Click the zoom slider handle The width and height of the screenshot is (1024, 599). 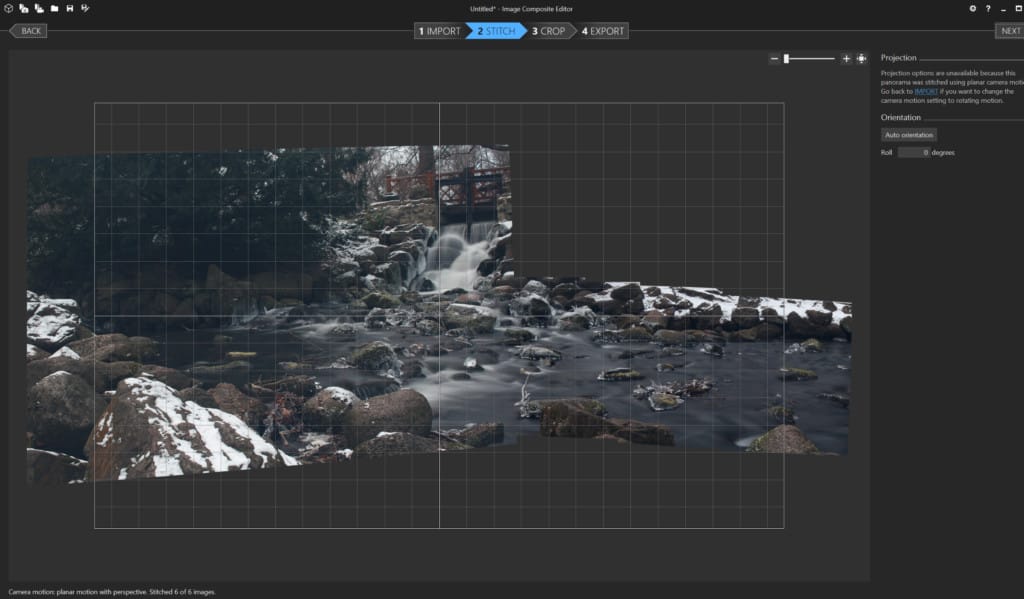[x=786, y=59]
